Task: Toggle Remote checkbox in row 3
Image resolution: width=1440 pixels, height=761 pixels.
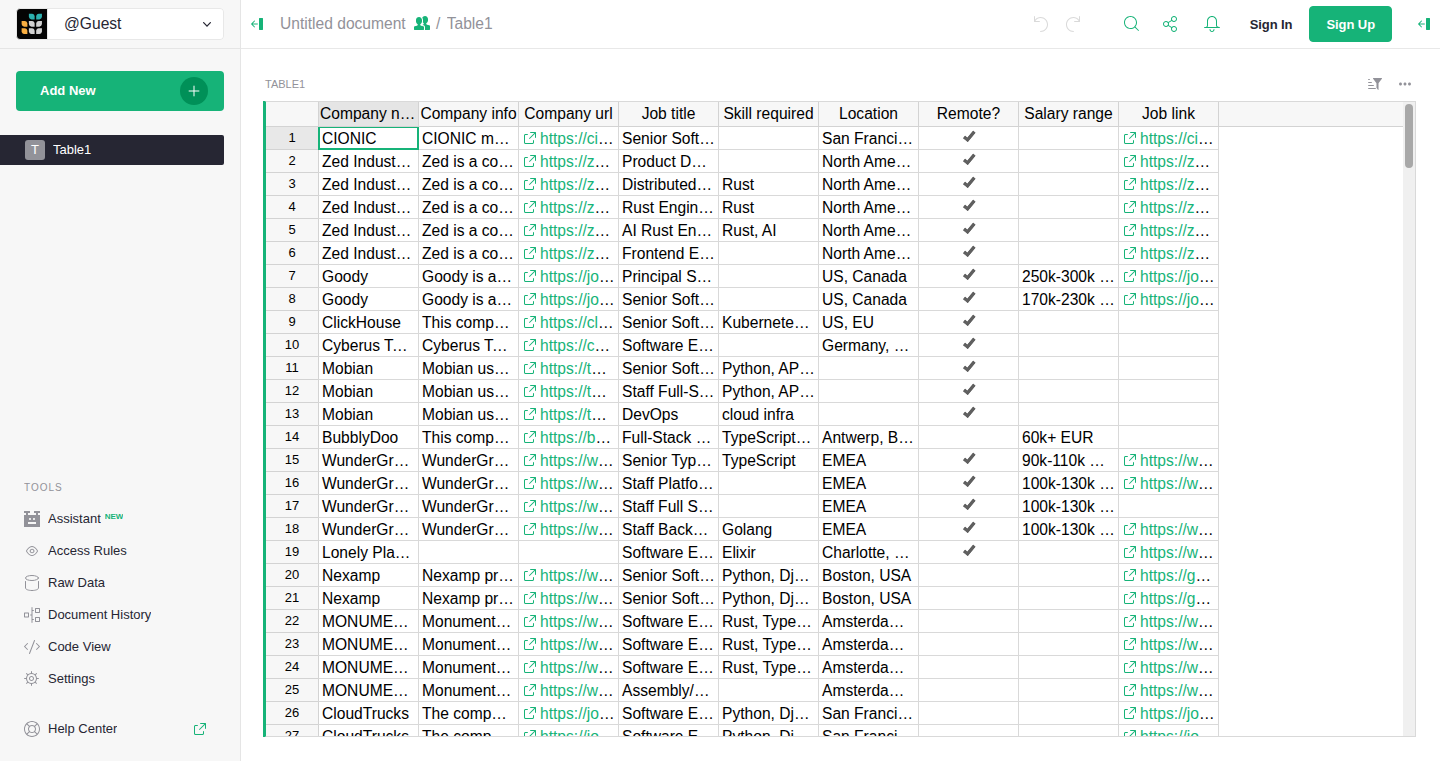Action: [x=969, y=183]
